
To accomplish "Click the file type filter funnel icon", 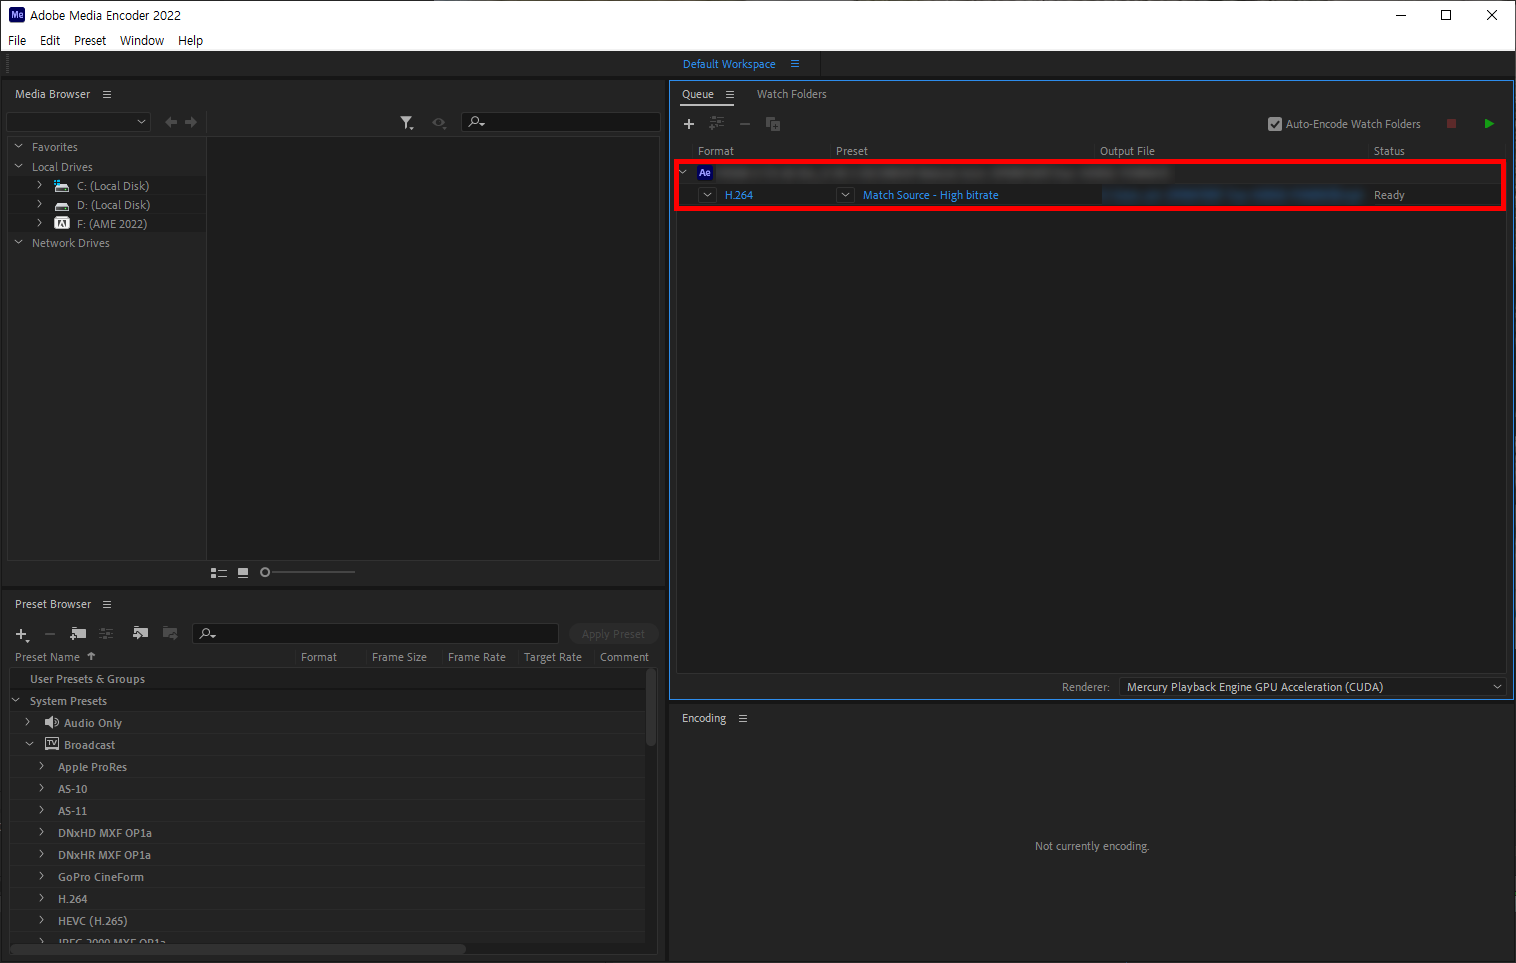I will pos(407,123).
